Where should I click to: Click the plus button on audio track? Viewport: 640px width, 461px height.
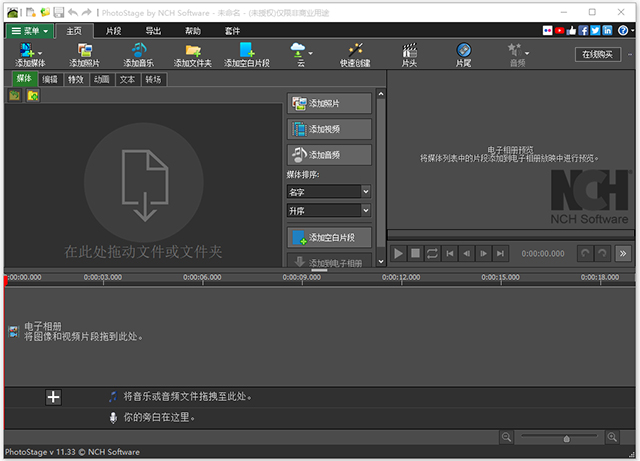coord(54,397)
